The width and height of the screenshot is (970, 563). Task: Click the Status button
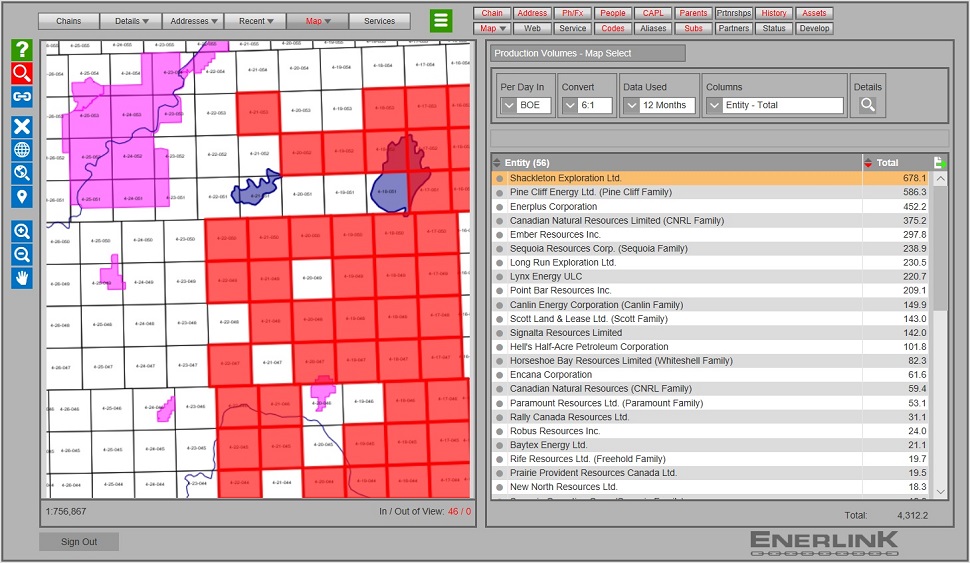tap(774, 28)
